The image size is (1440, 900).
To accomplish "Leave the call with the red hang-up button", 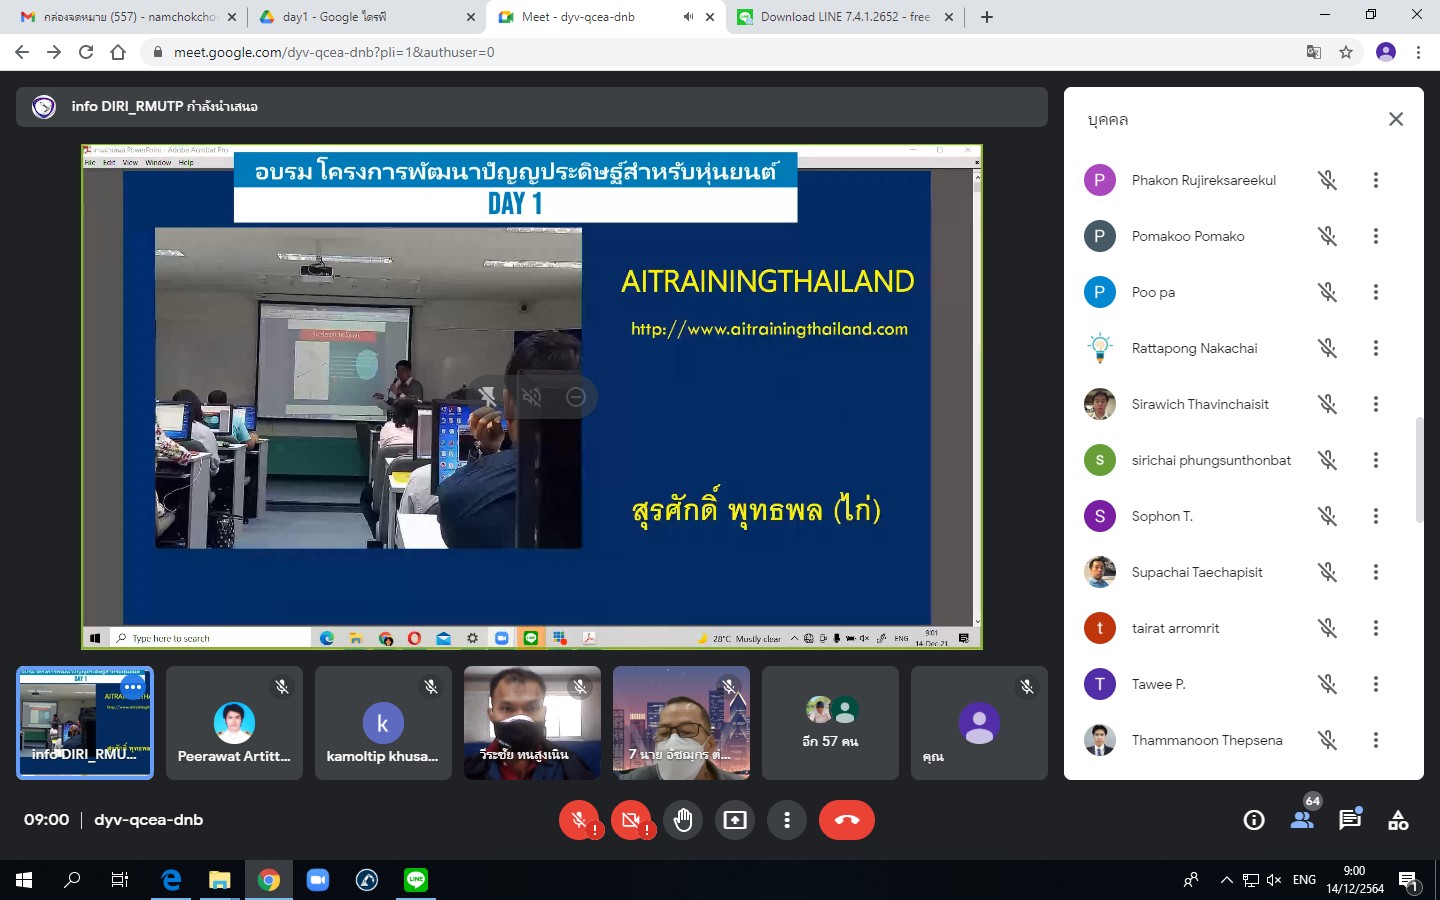I will click(x=847, y=820).
